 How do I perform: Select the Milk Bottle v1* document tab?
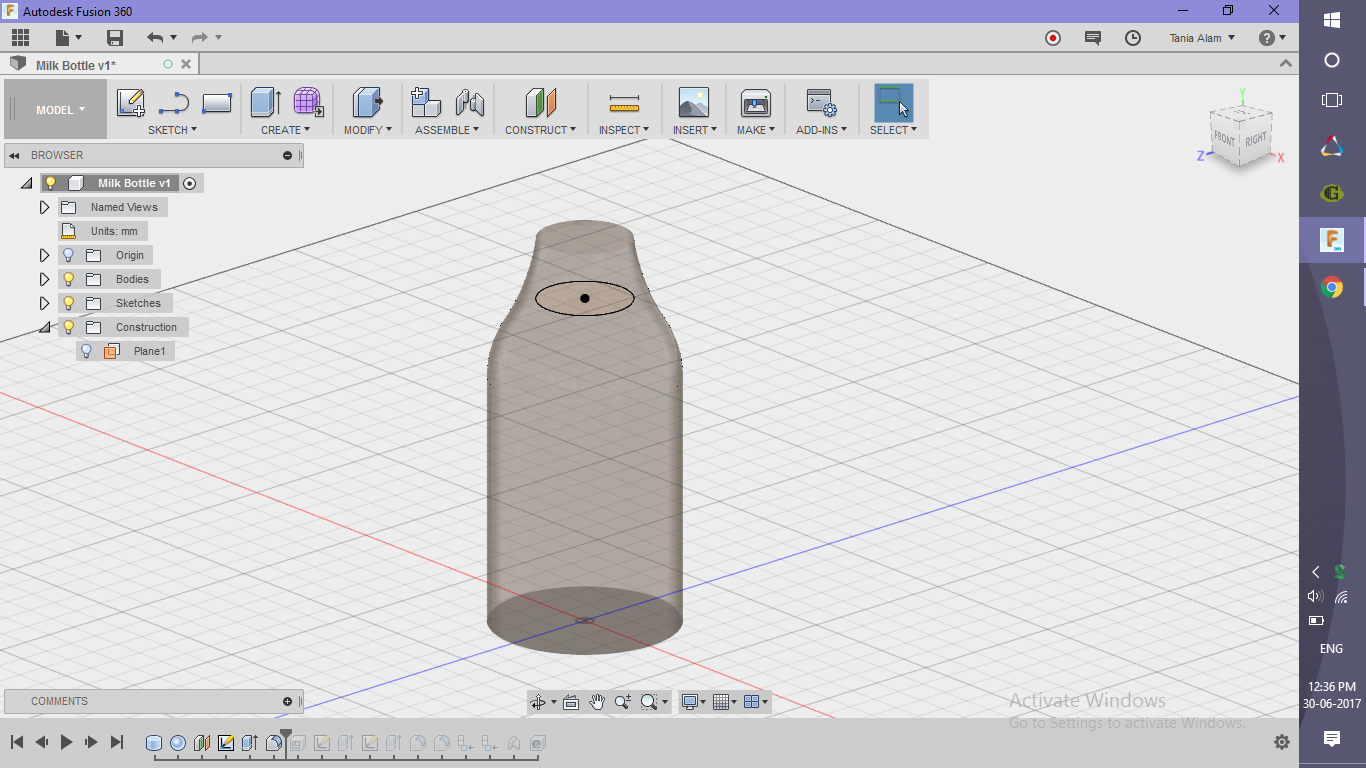(76, 65)
